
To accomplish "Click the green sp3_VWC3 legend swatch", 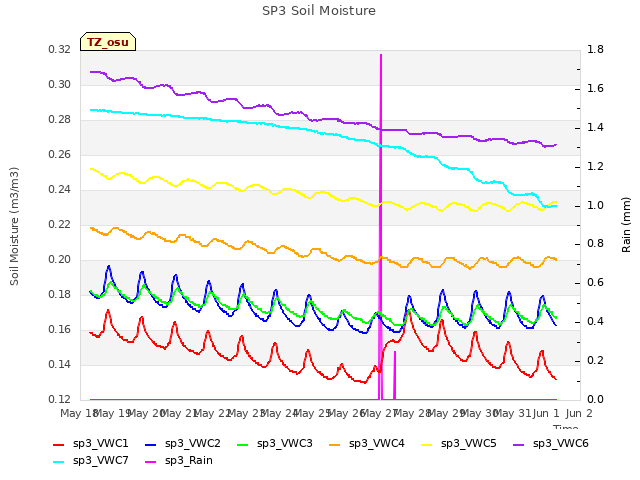I will 243,444.
